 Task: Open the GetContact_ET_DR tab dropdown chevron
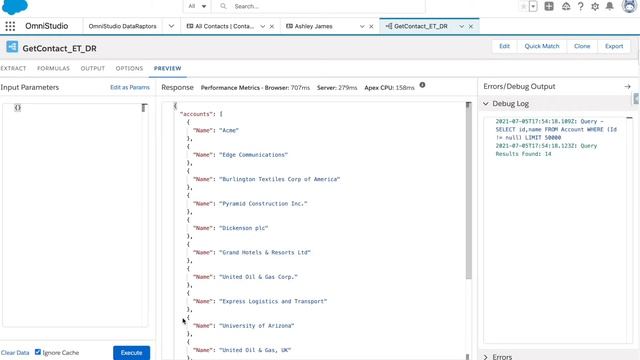tap(461, 27)
